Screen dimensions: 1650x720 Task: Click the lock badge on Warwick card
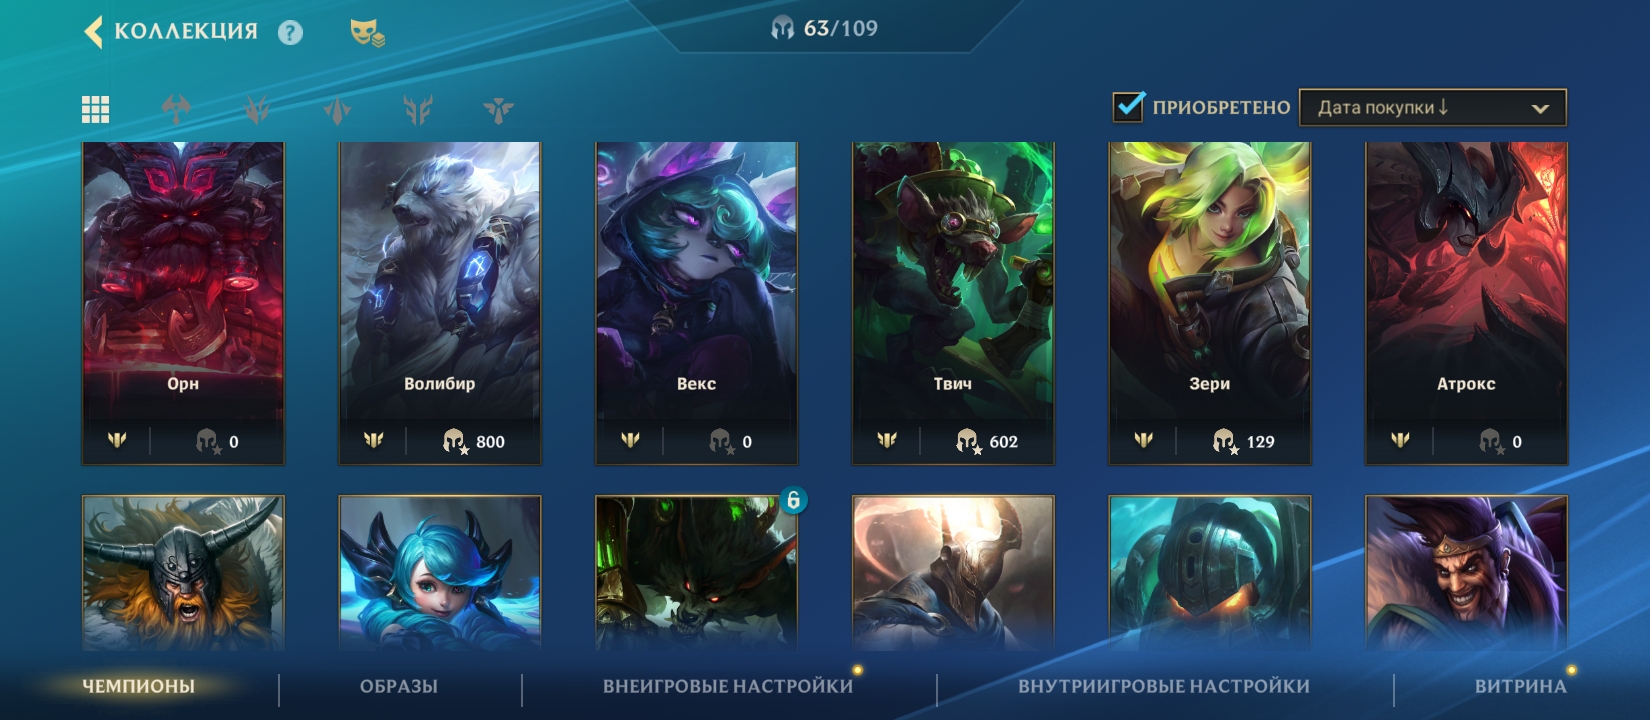pyautogui.click(x=793, y=500)
